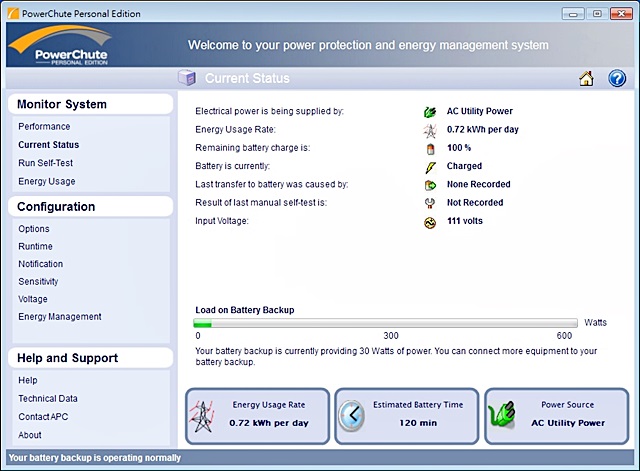Open Energy Usage page
The height and width of the screenshot is (471, 640).
47,181
